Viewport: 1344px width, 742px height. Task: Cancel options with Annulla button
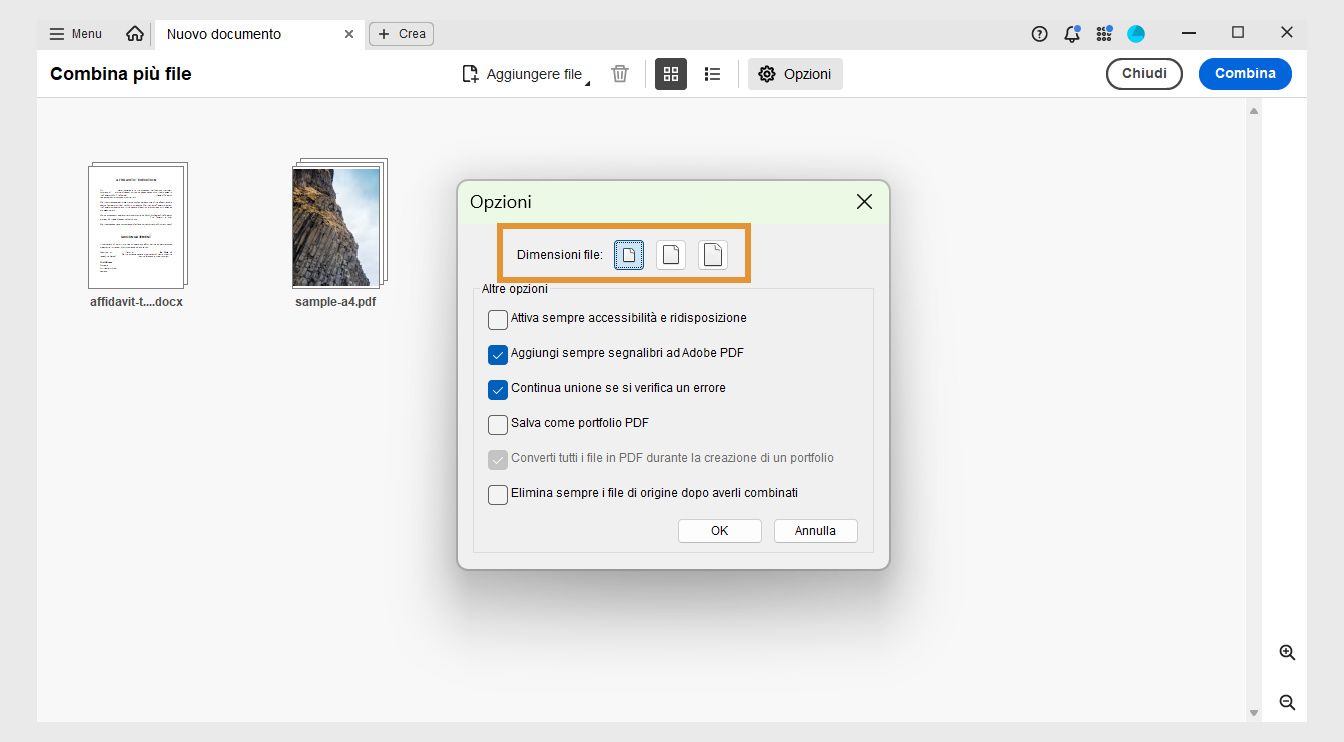point(815,530)
